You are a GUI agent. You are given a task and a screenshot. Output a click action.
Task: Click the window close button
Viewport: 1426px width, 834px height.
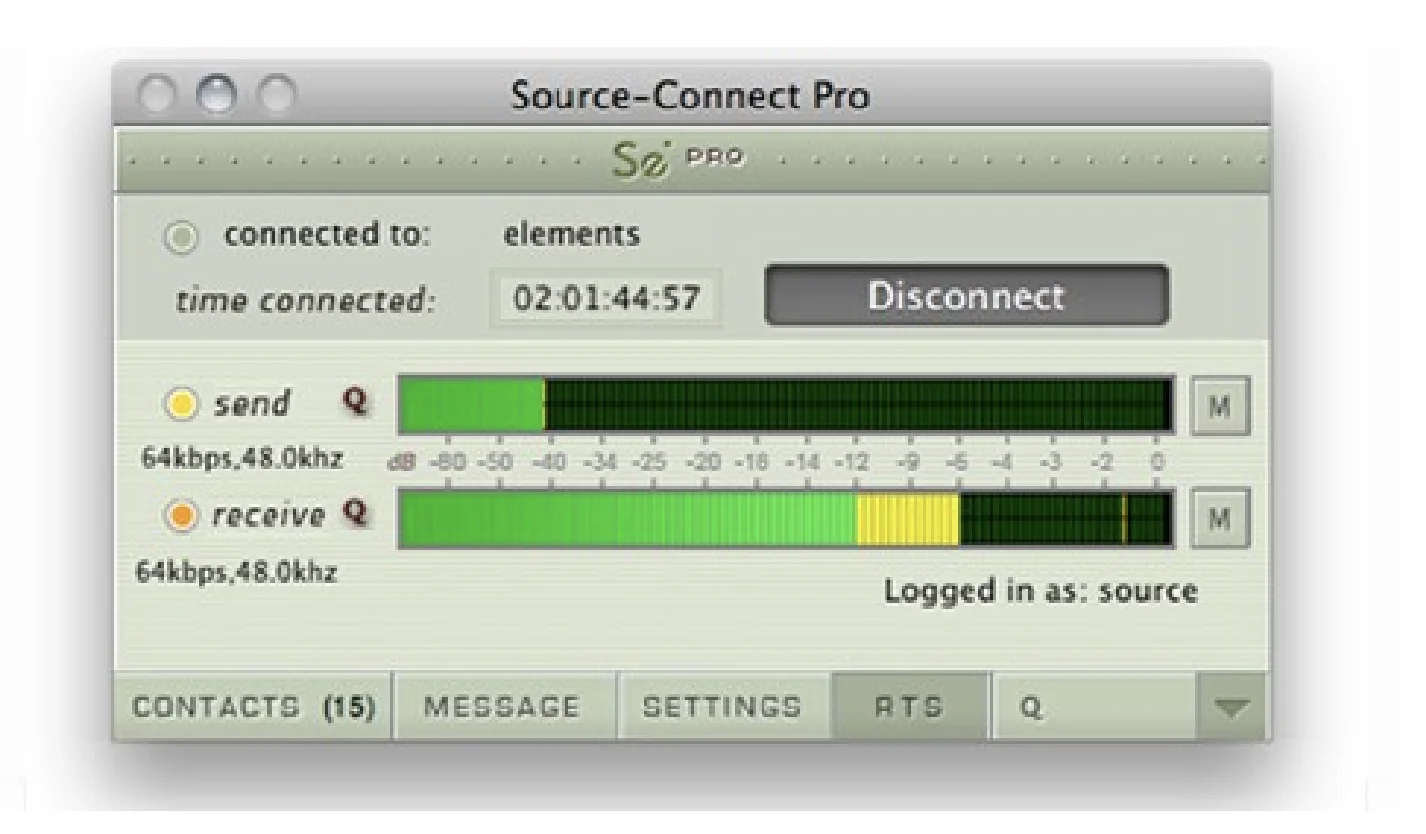point(159,96)
